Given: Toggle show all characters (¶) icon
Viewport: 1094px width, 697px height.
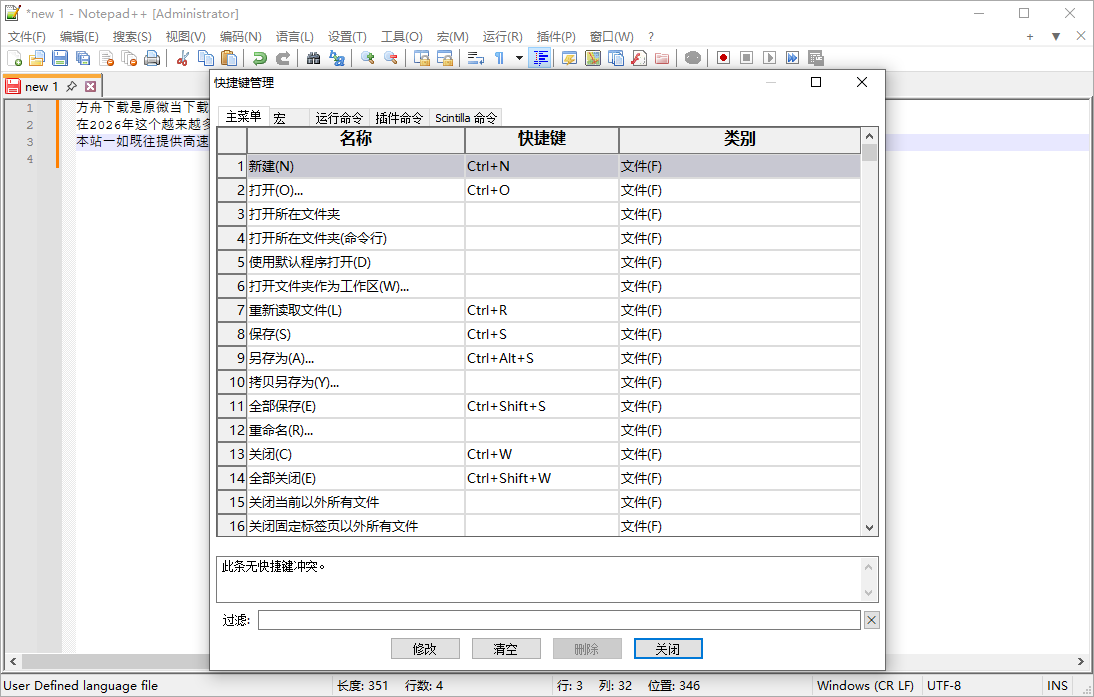Looking at the screenshot, I should (499, 58).
